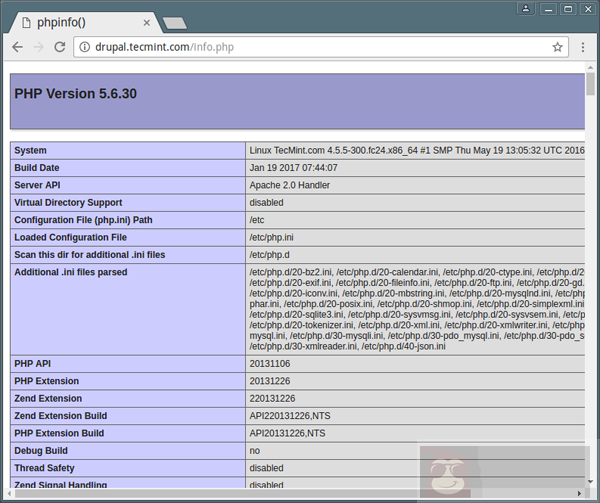Image resolution: width=600 pixels, height=503 pixels.
Task: Click the '220131226' value
Action: tap(272, 399)
